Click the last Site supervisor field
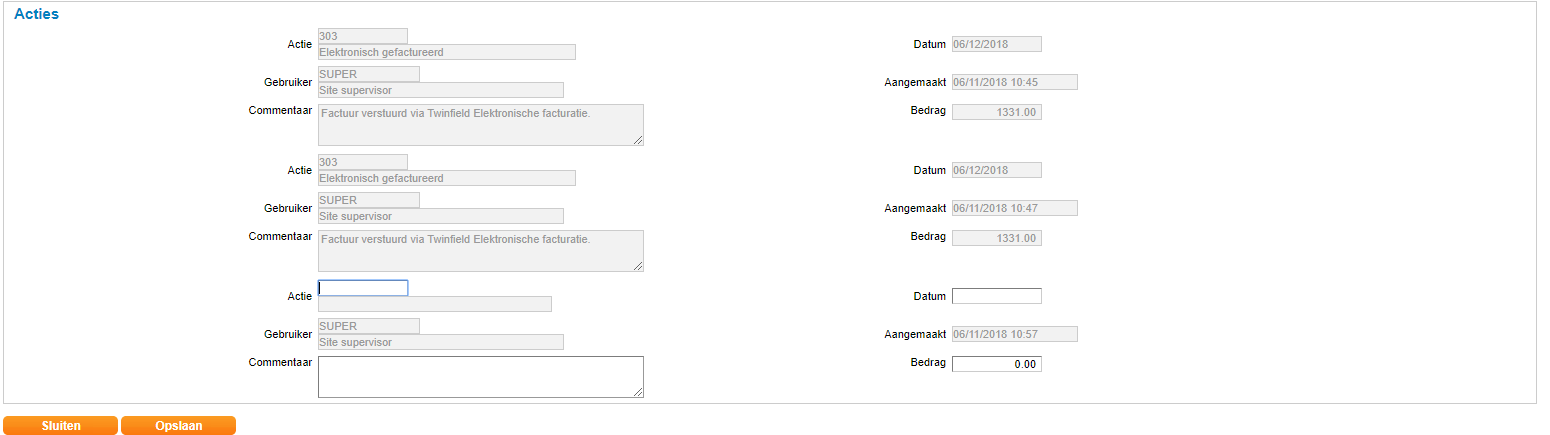Viewport: 1550px width, 435px height. tap(440, 342)
